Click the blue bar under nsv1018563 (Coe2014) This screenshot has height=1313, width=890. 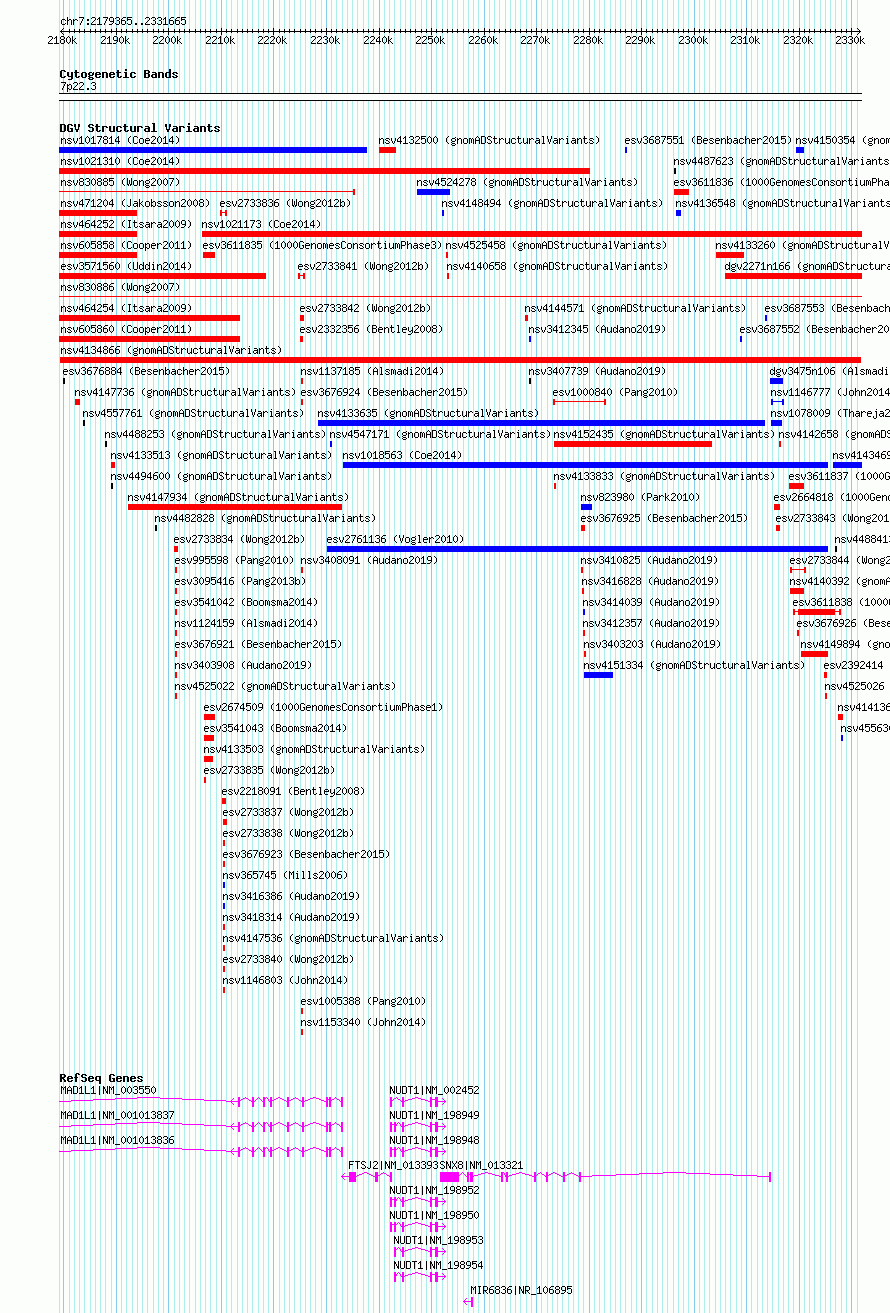pyautogui.click(x=586, y=465)
